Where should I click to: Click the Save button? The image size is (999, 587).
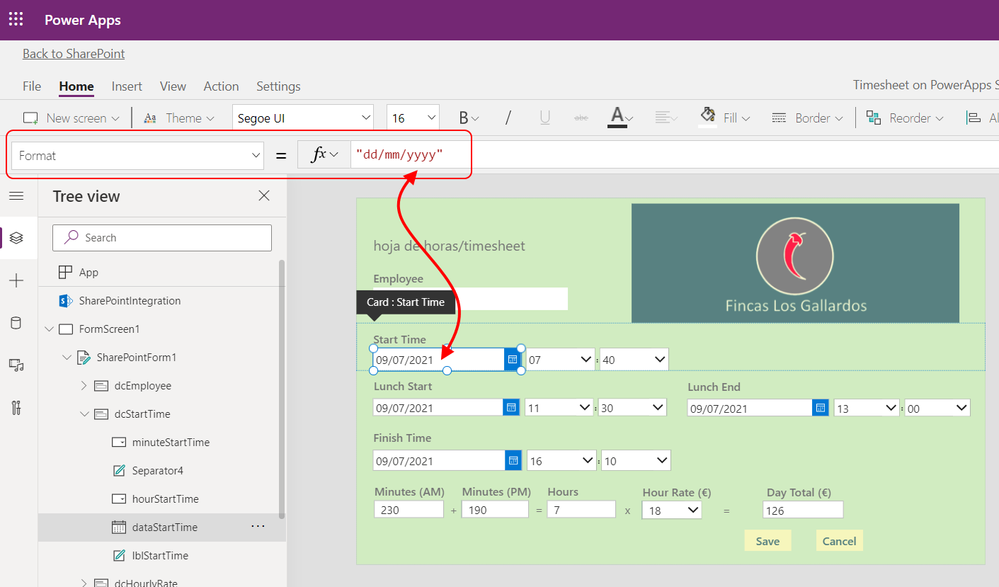pyautogui.click(x=768, y=540)
